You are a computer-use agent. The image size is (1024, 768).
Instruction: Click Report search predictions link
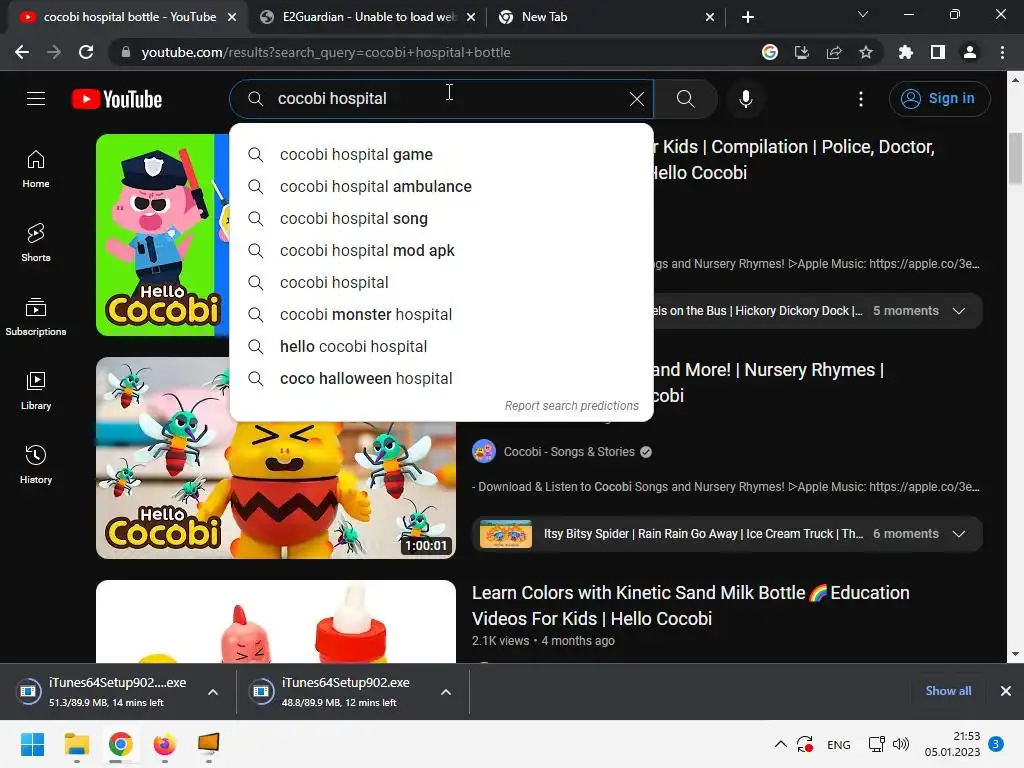571,406
